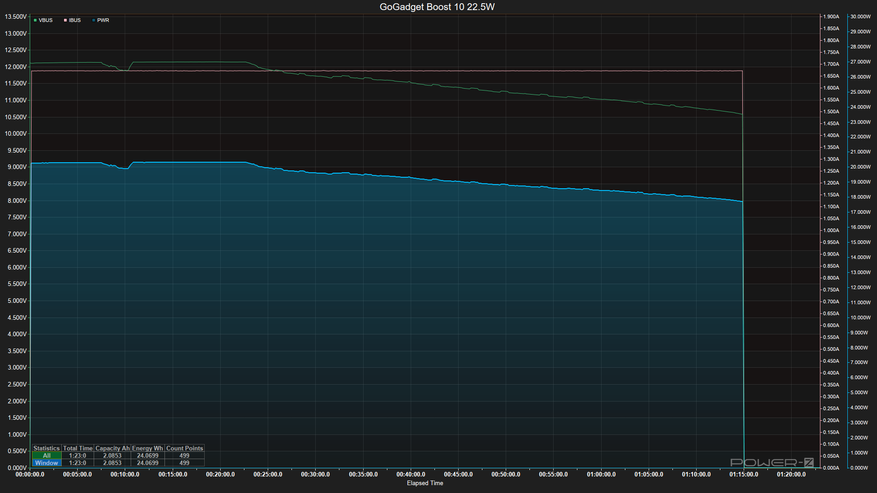The image size is (877, 493).
Task: Click the 9.000V voltage axis label
Action: (x=16, y=167)
